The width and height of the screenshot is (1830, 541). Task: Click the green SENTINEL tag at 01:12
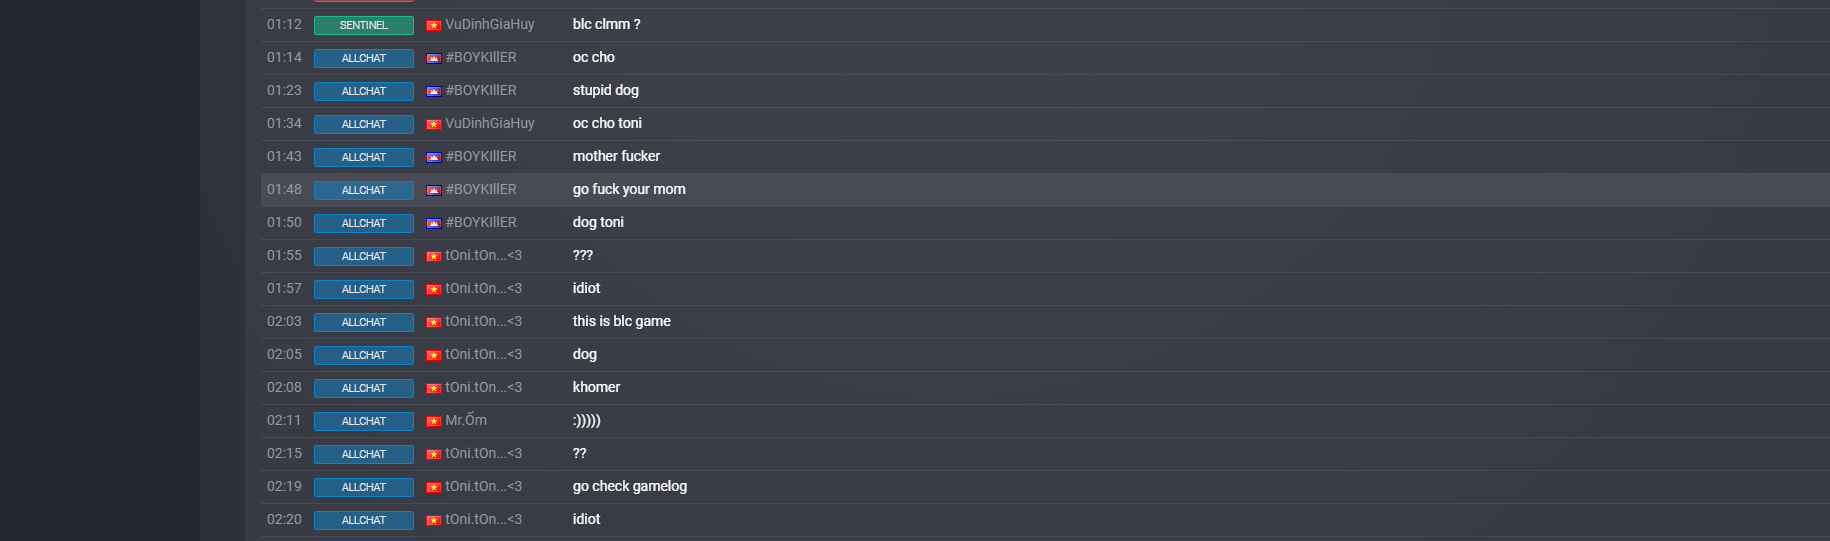coord(364,25)
